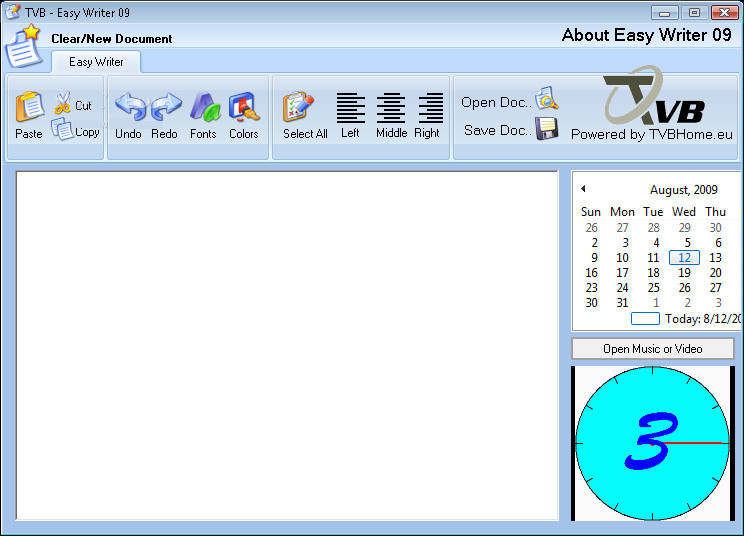Select August 5 in the calendar
This screenshot has height=536, width=744.
point(687,243)
